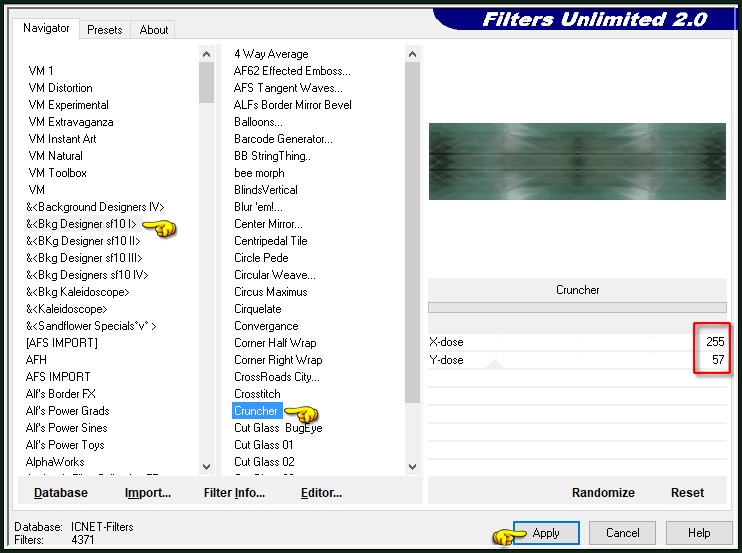Choose AF62 Effected Emboss... filter
The height and width of the screenshot is (553, 742).
click(292, 71)
